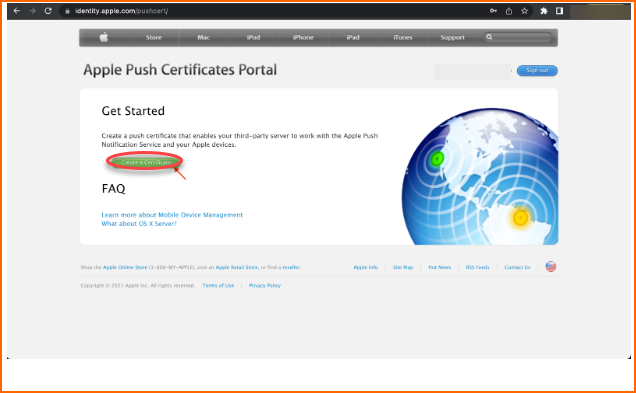
Task: Reload the page with the refresh icon
Action: coord(48,11)
